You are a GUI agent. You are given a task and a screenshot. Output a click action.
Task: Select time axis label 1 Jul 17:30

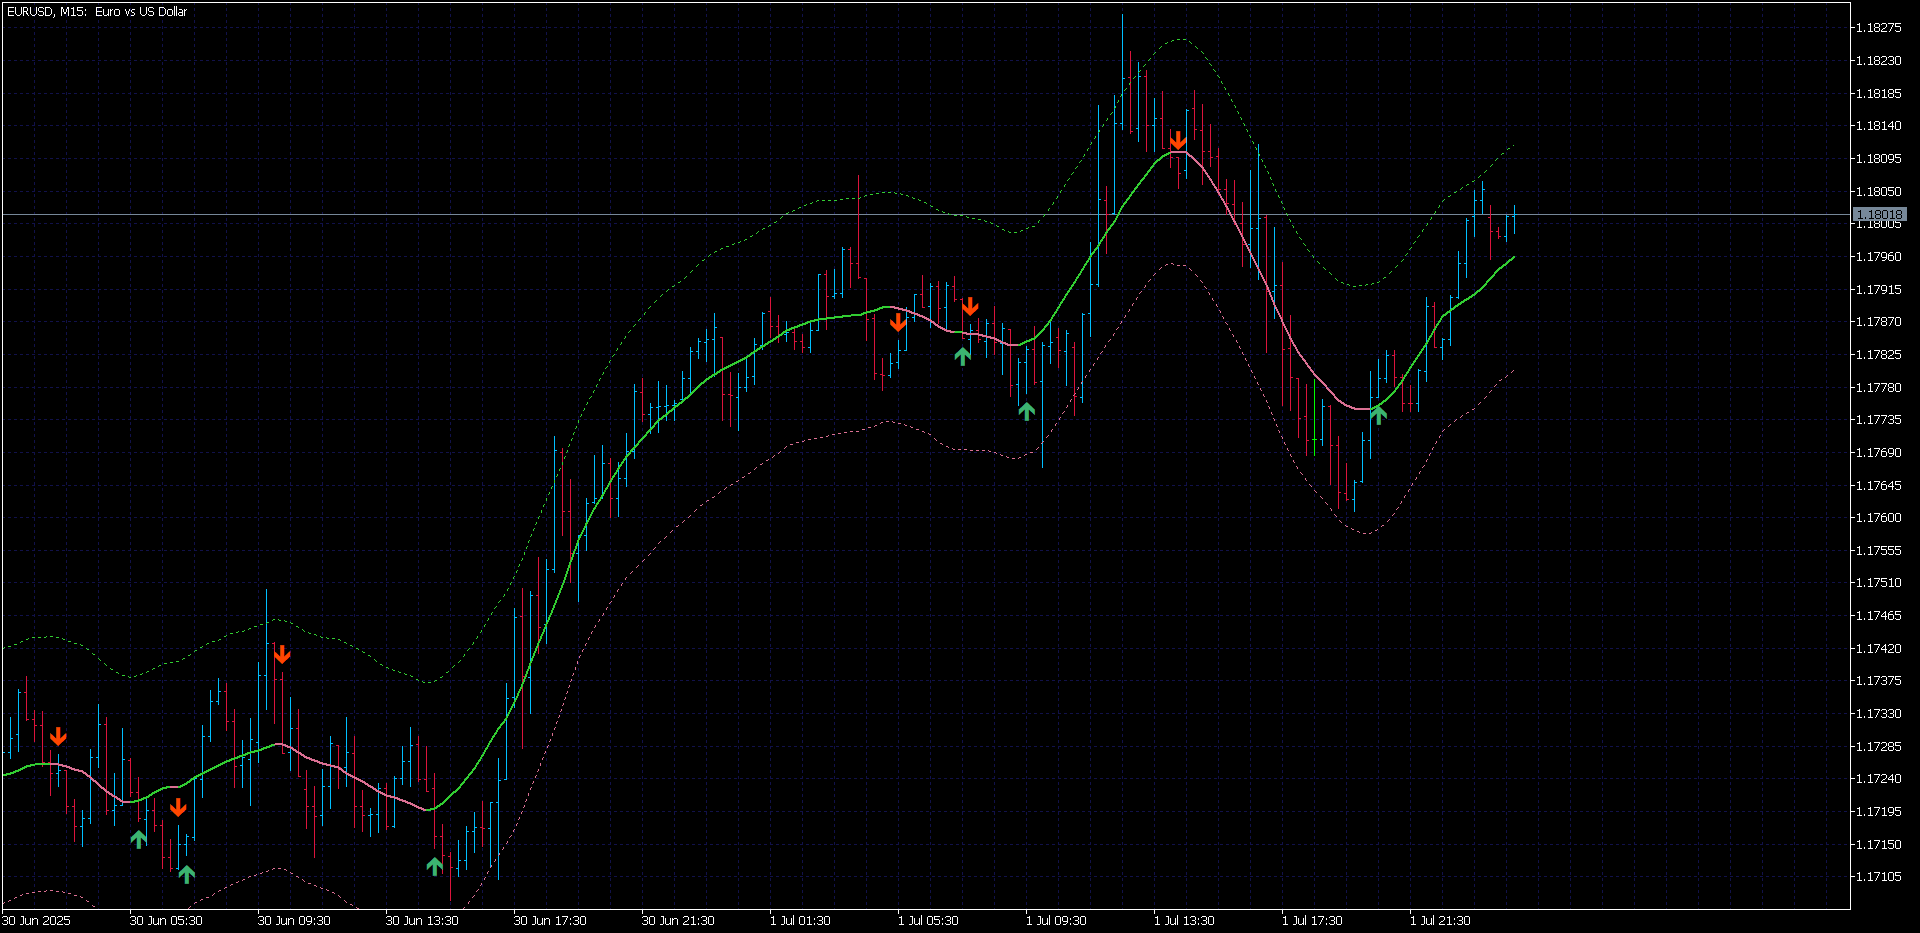(x=1312, y=921)
